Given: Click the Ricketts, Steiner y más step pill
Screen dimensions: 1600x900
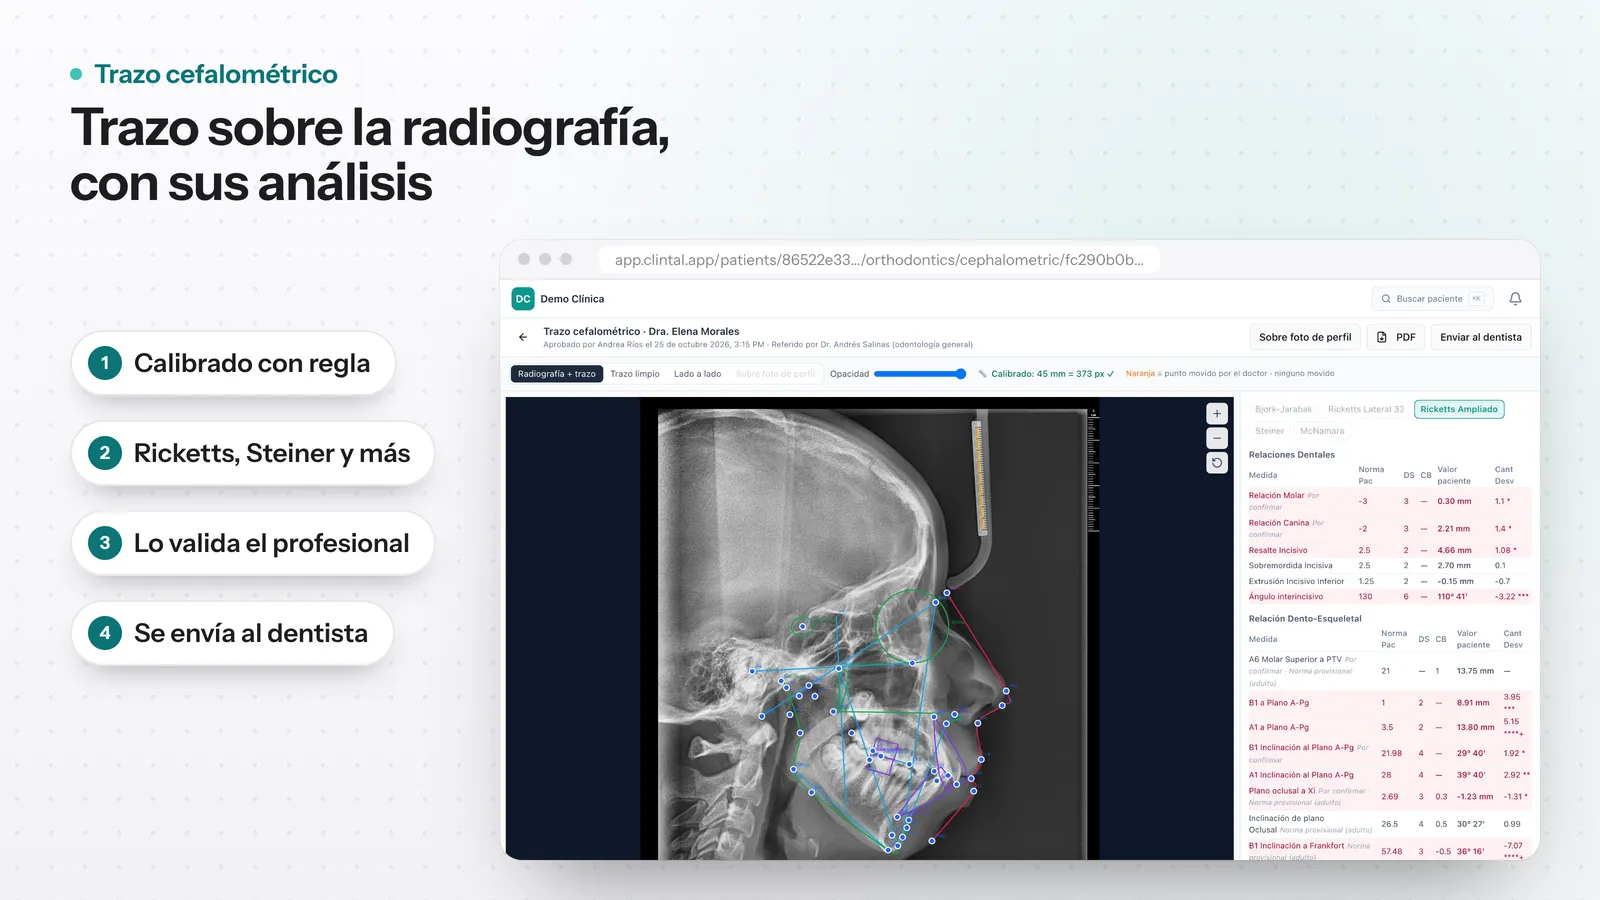Looking at the screenshot, I should pyautogui.click(x=253, y=453).
